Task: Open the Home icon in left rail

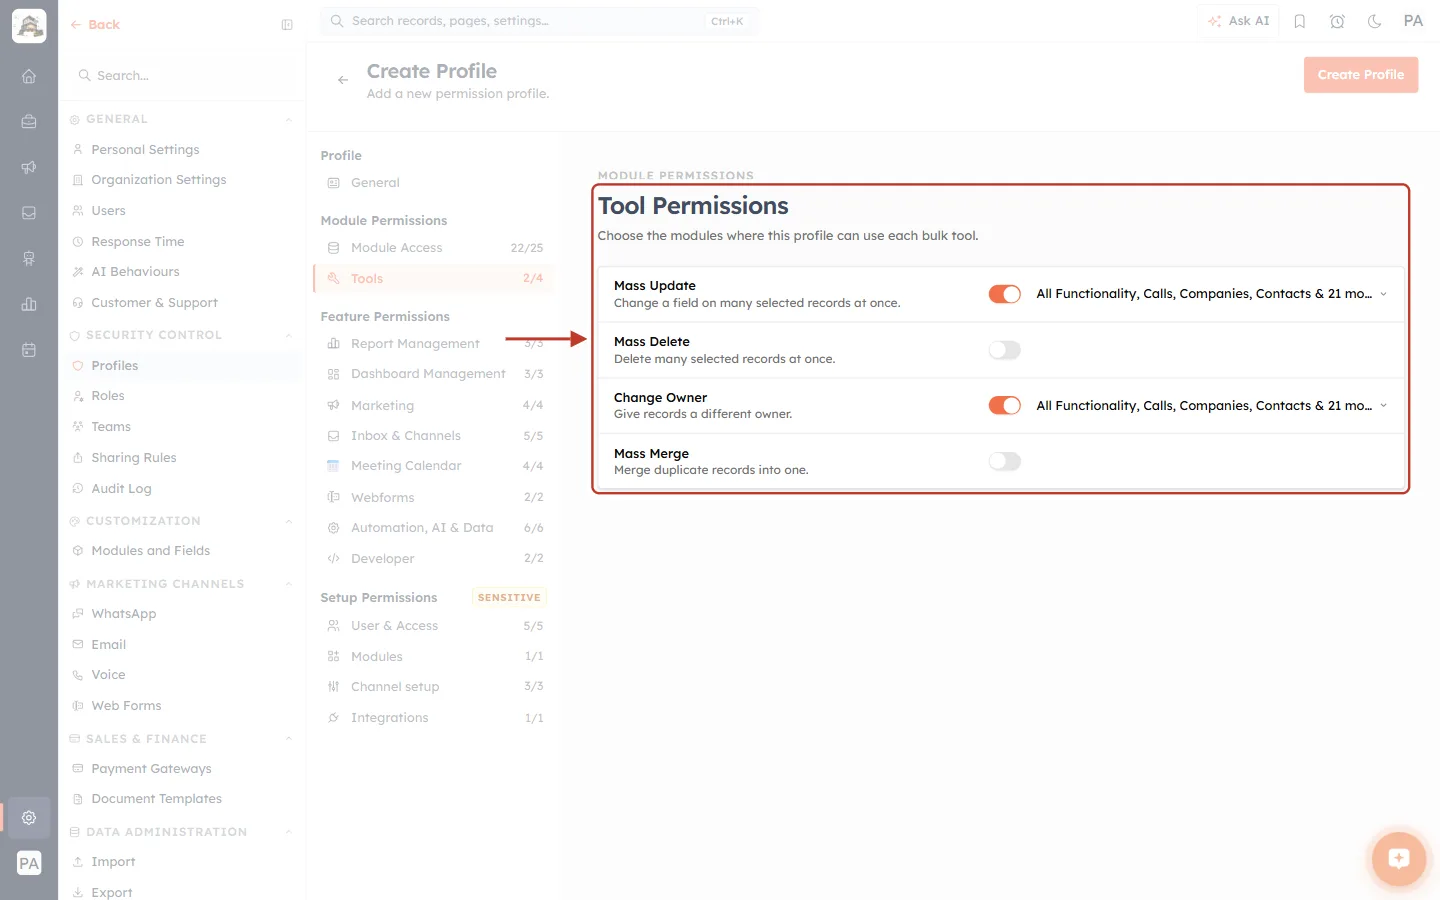Action: (29, 76)
